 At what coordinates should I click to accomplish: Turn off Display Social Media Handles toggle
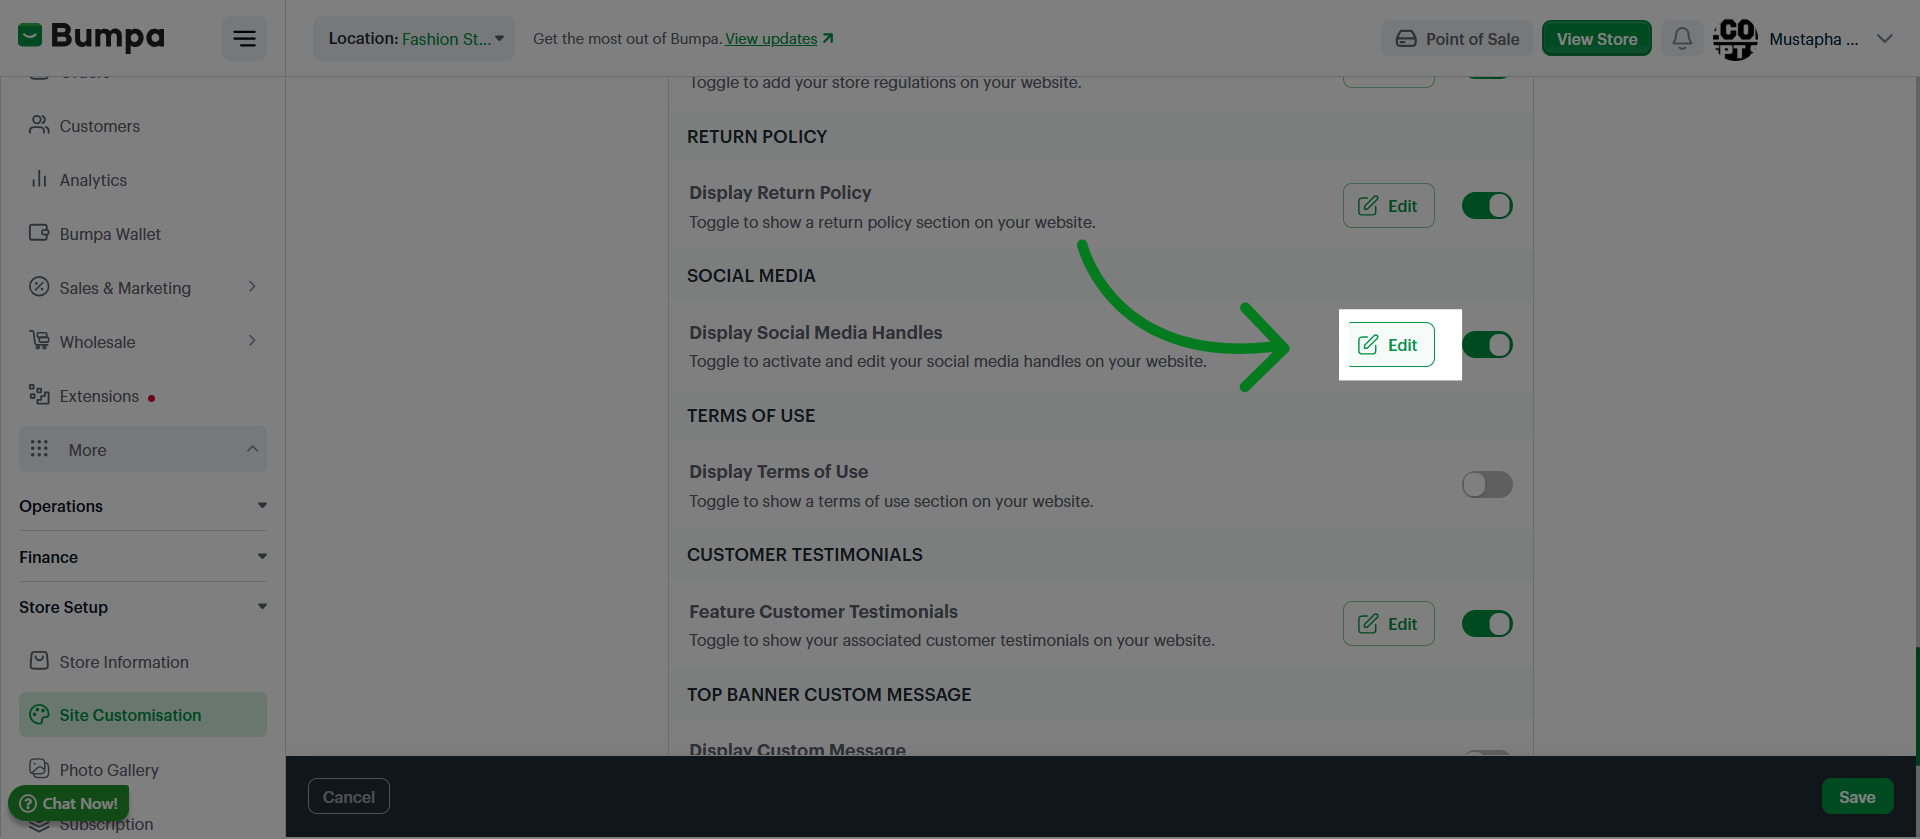pyautogui.click(x=1487, y=345)
